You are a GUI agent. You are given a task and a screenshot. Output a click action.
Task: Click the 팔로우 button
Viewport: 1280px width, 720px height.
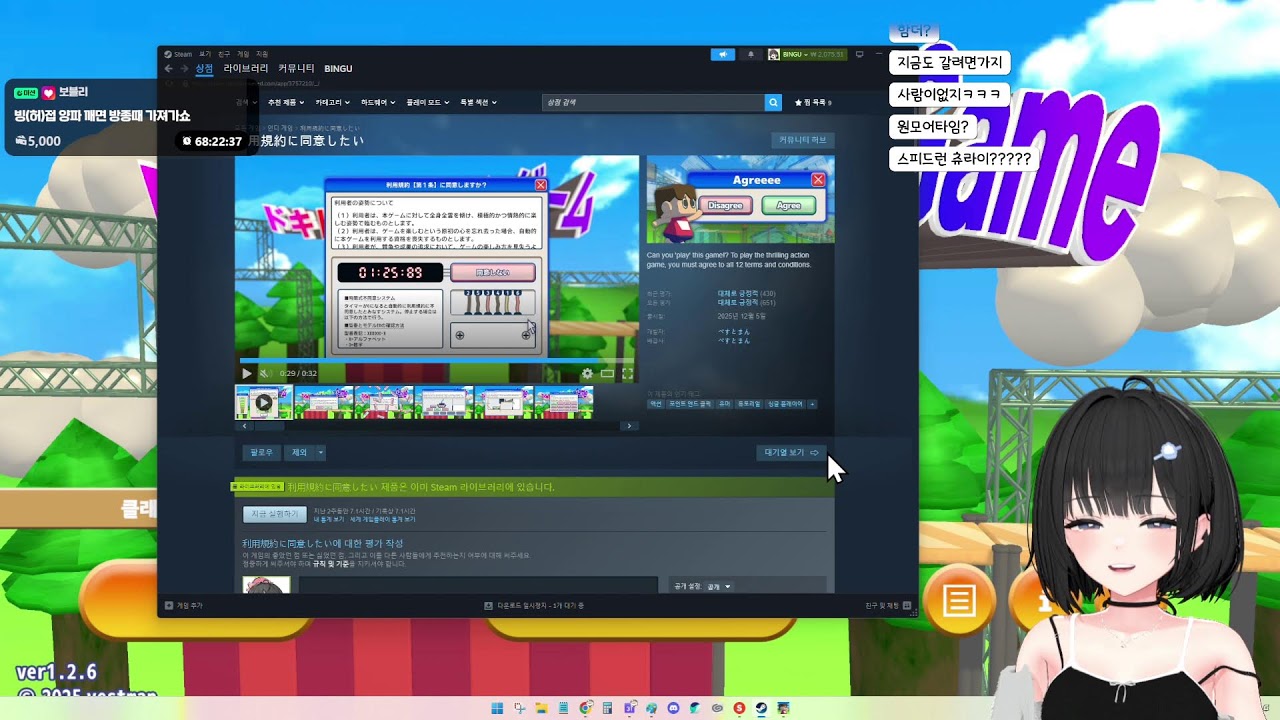(261, 453)
